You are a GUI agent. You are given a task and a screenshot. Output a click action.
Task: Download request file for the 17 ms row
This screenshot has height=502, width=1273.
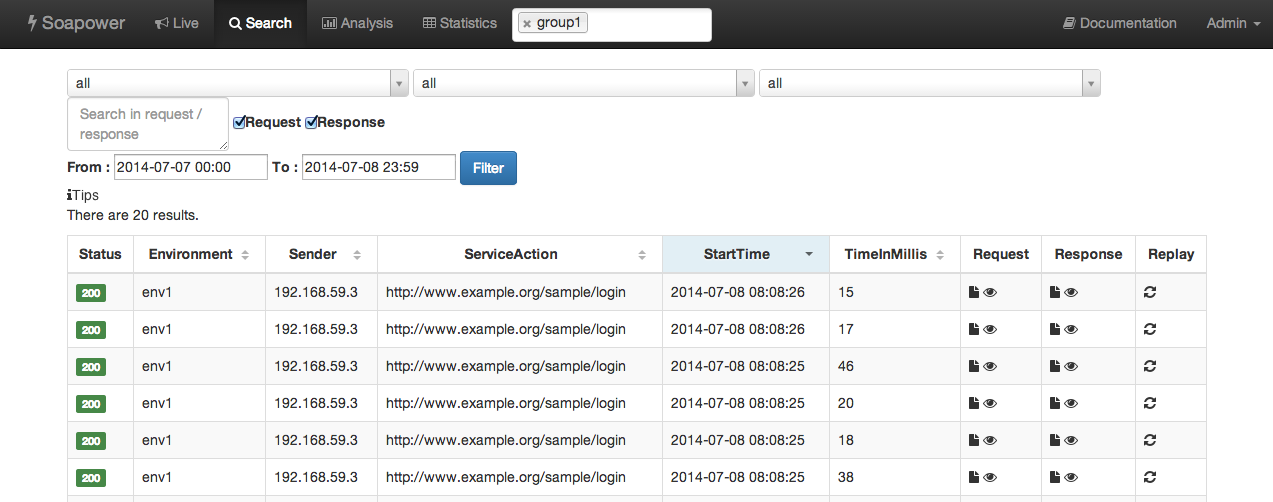pyautogui.click(x=974, y=329)
